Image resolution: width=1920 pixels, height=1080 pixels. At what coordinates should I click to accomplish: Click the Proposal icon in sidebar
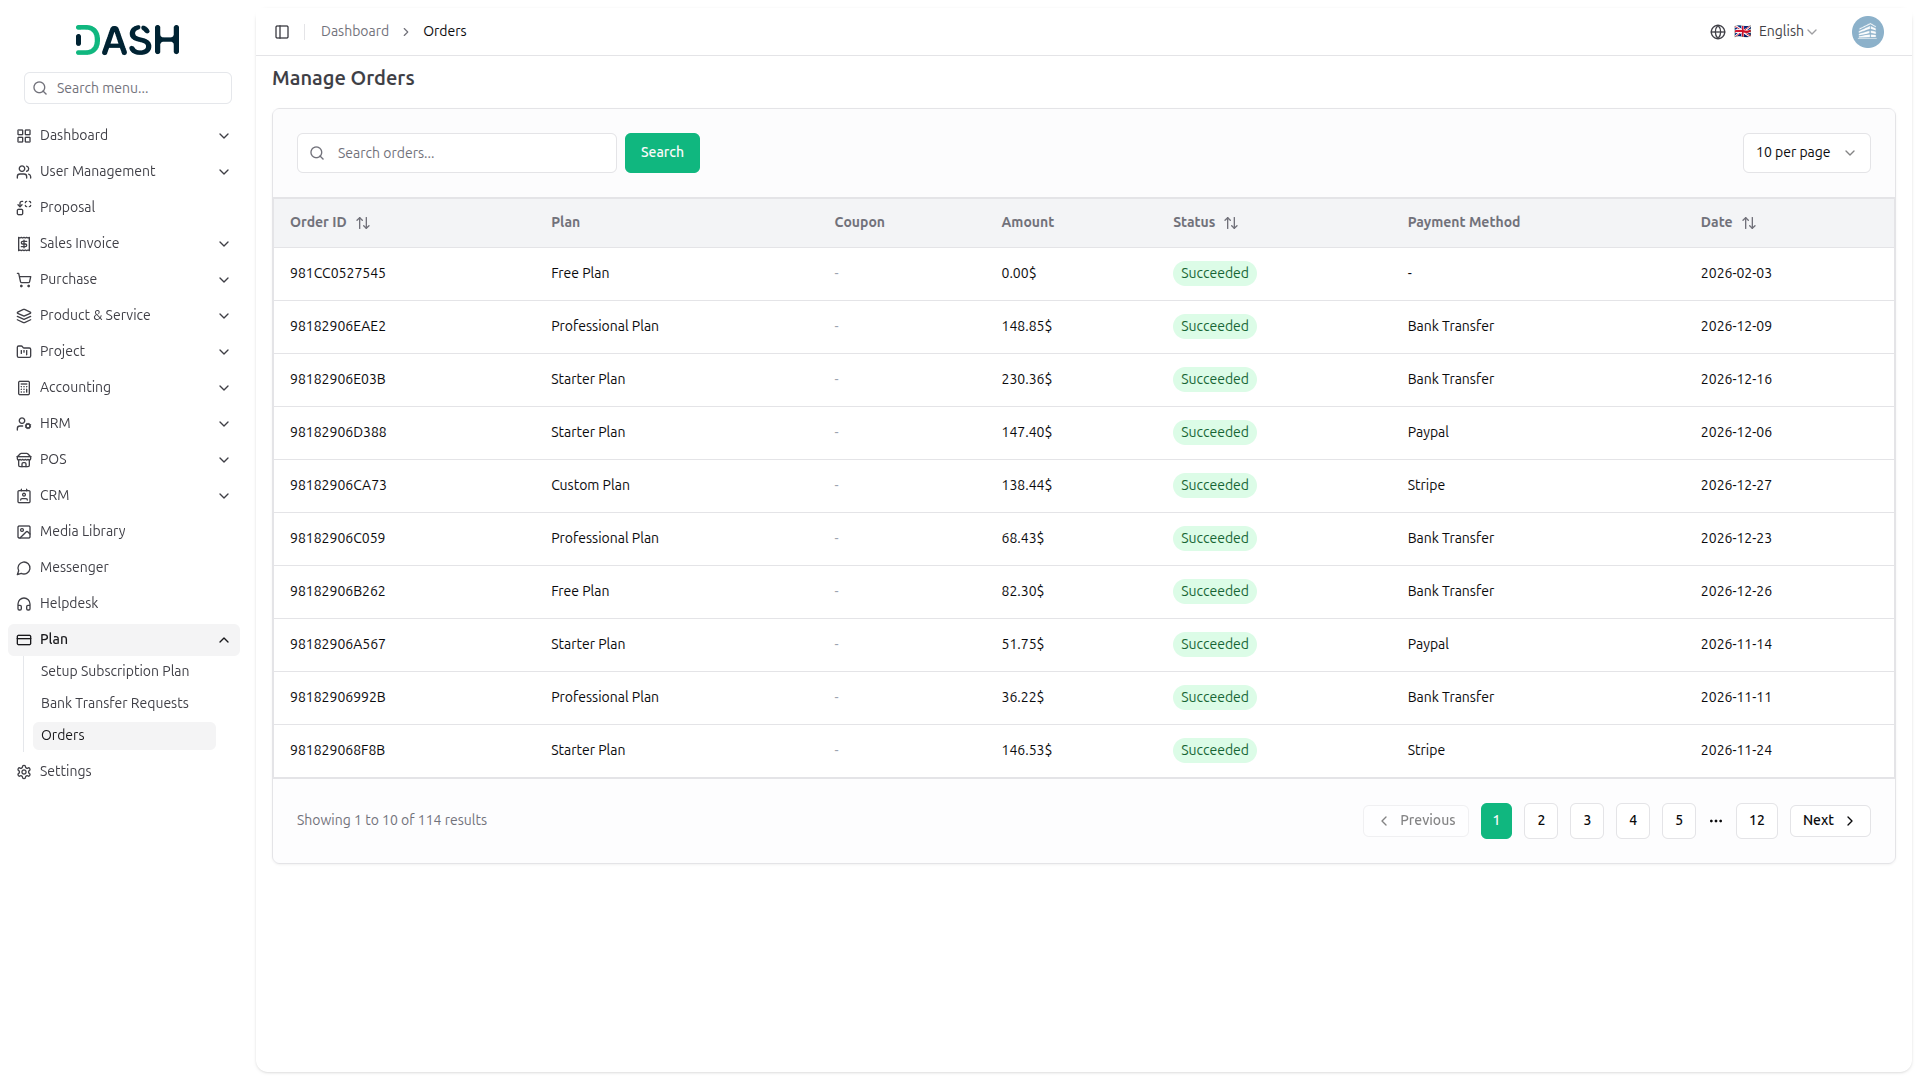click(x=24, y=208)
